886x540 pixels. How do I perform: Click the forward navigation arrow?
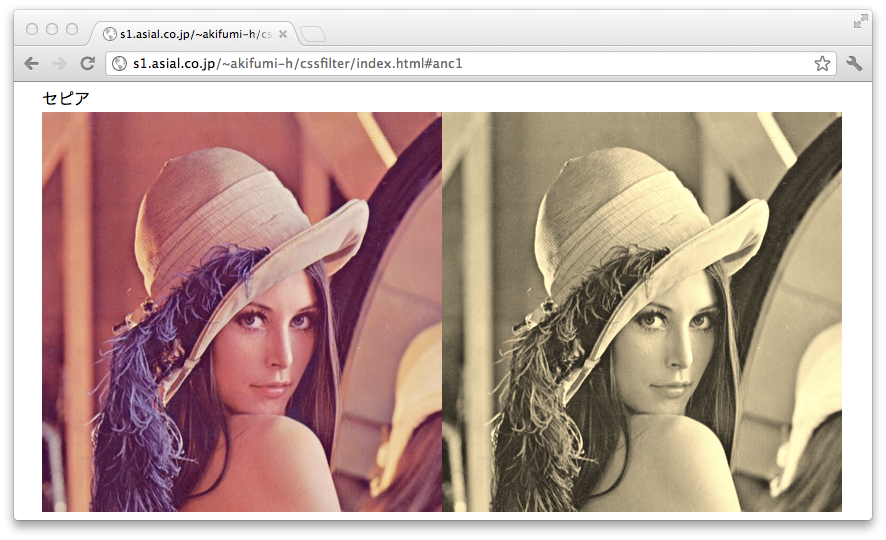[59, 63]
